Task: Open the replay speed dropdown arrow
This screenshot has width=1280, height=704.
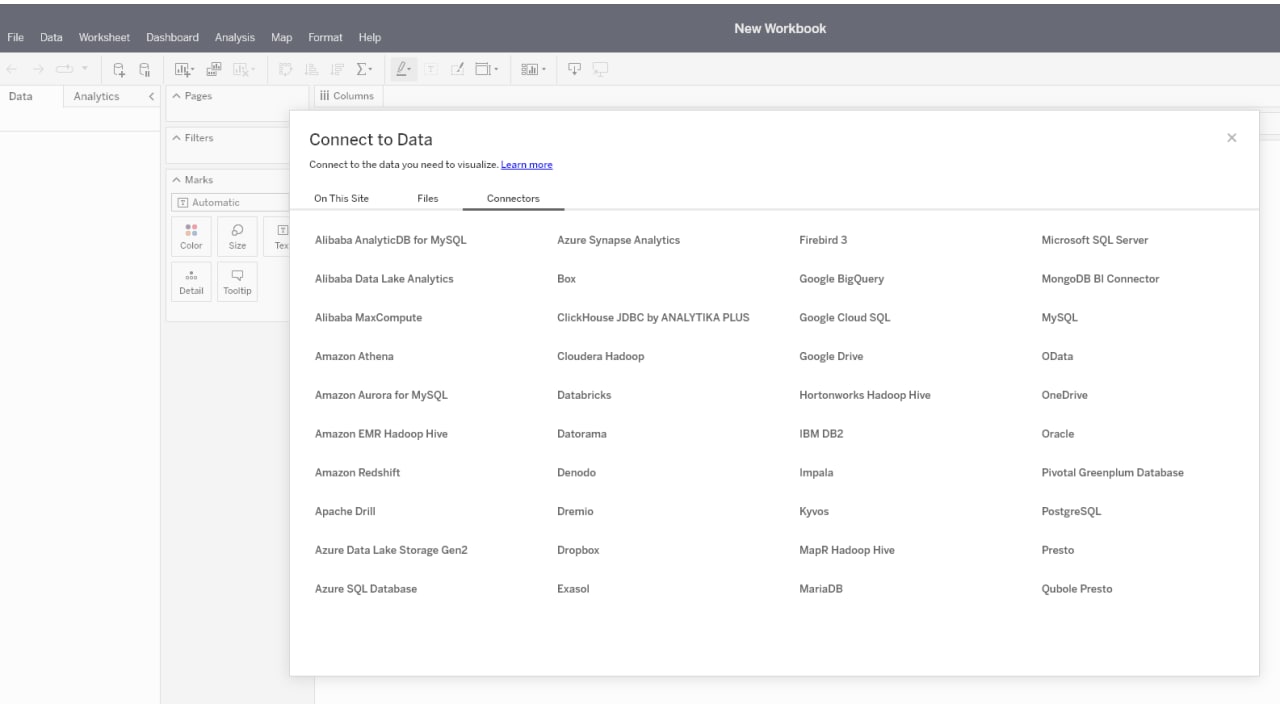Action: [84, 68]
